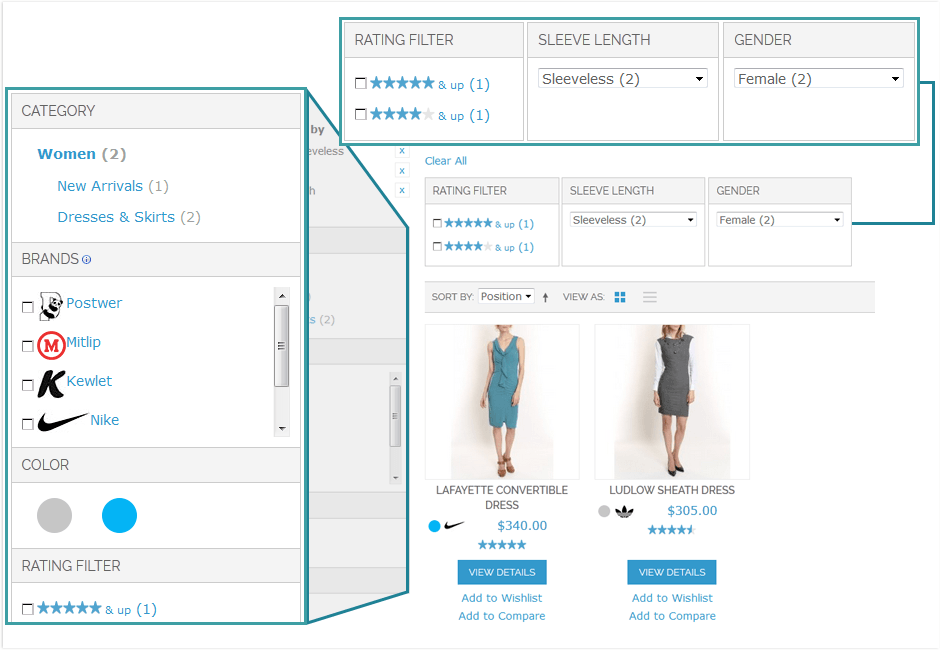Click the Postwer brand logo icon

tap(51, 304)
